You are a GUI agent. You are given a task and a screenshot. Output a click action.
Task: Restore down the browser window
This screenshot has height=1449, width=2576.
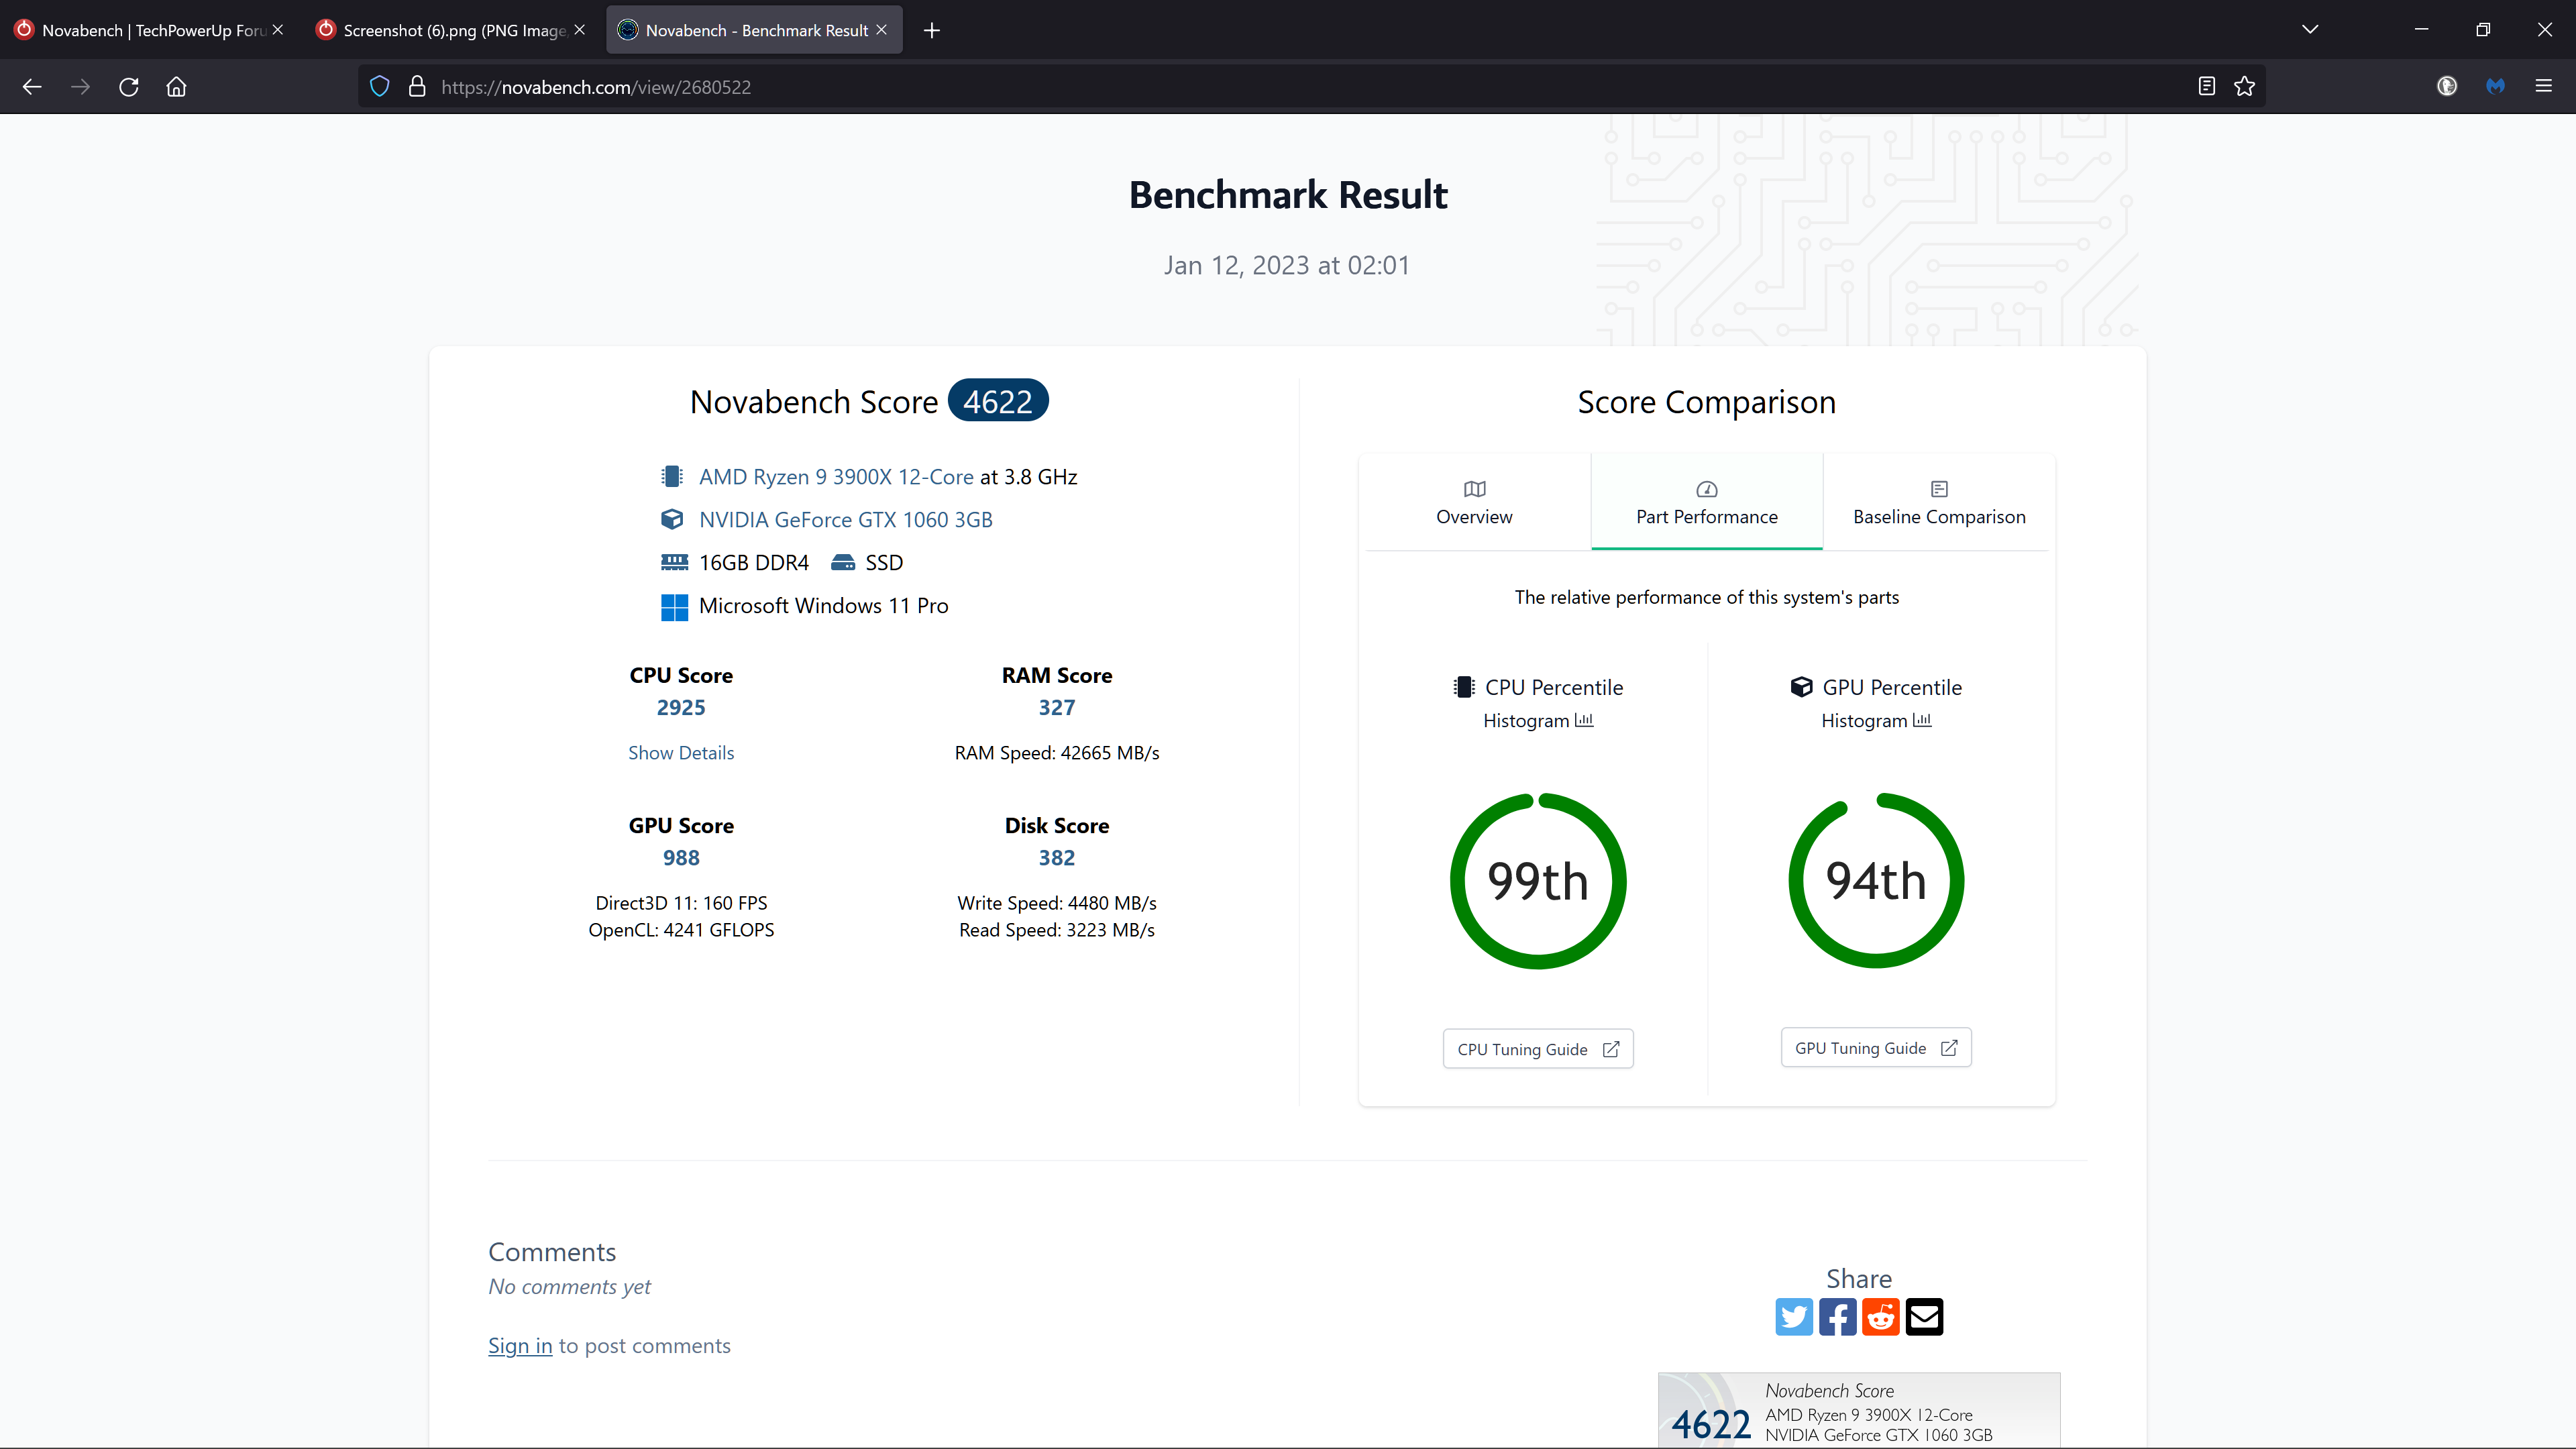[2483, 29]
